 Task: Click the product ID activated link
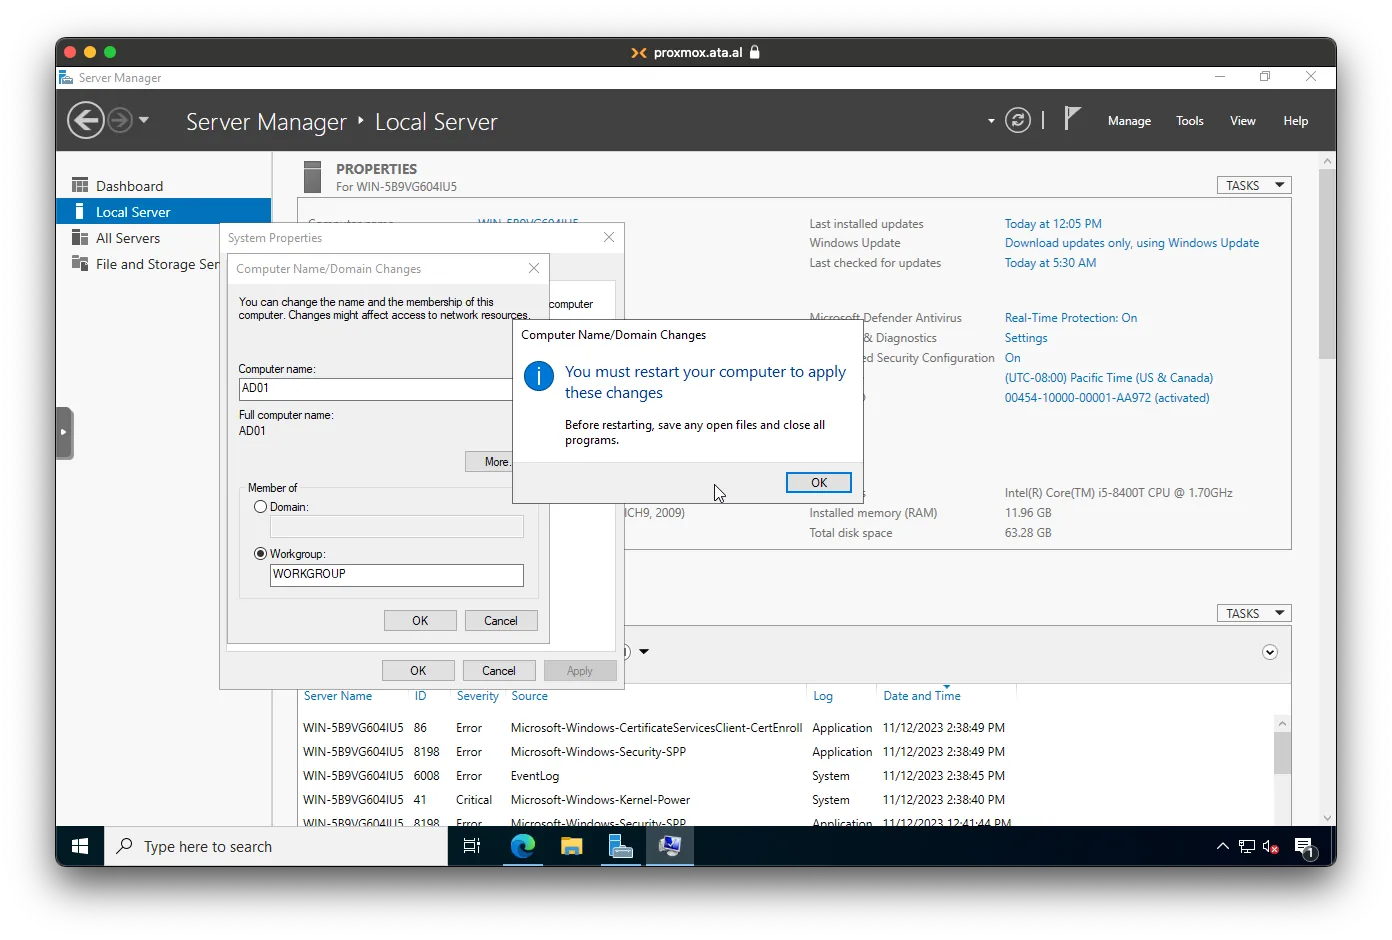pyautogui.click(x=1107, y=398)
